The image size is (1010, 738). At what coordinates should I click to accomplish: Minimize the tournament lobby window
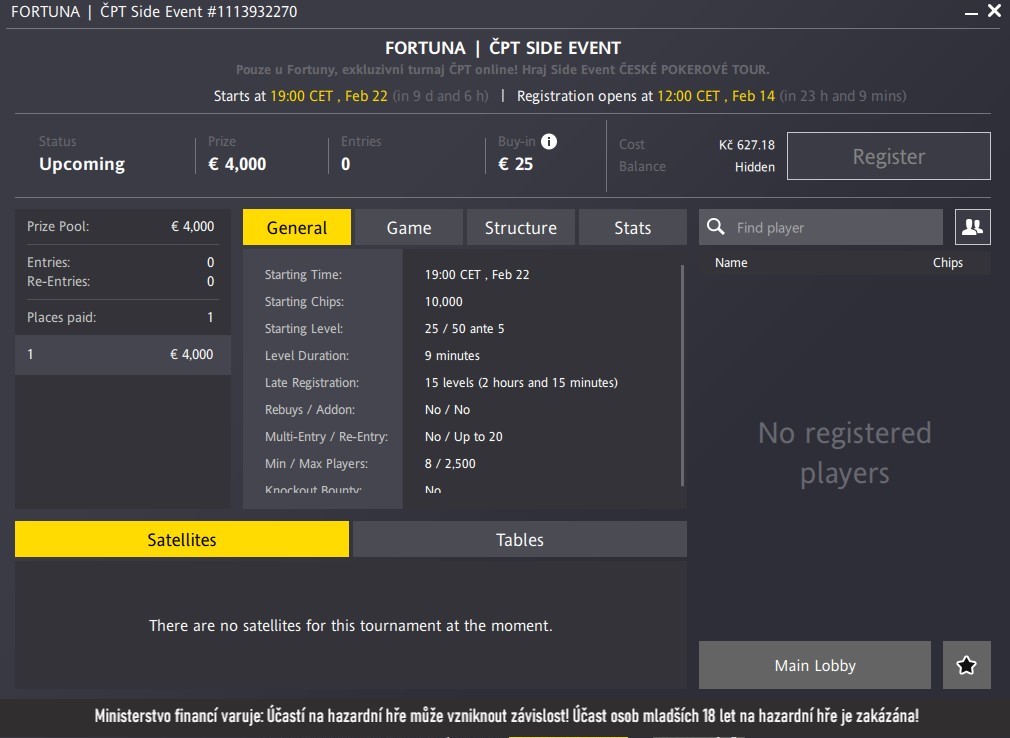pyautogui.click(x=971, y=12)
